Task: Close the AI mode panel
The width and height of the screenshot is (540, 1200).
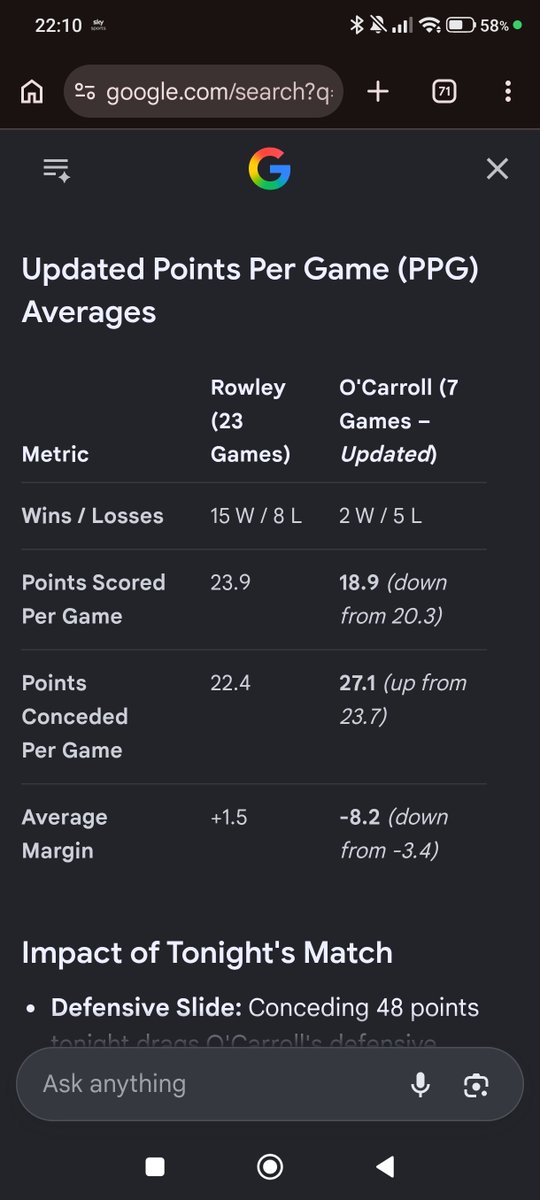Action: pyautogui.click(x=497, y=169)
